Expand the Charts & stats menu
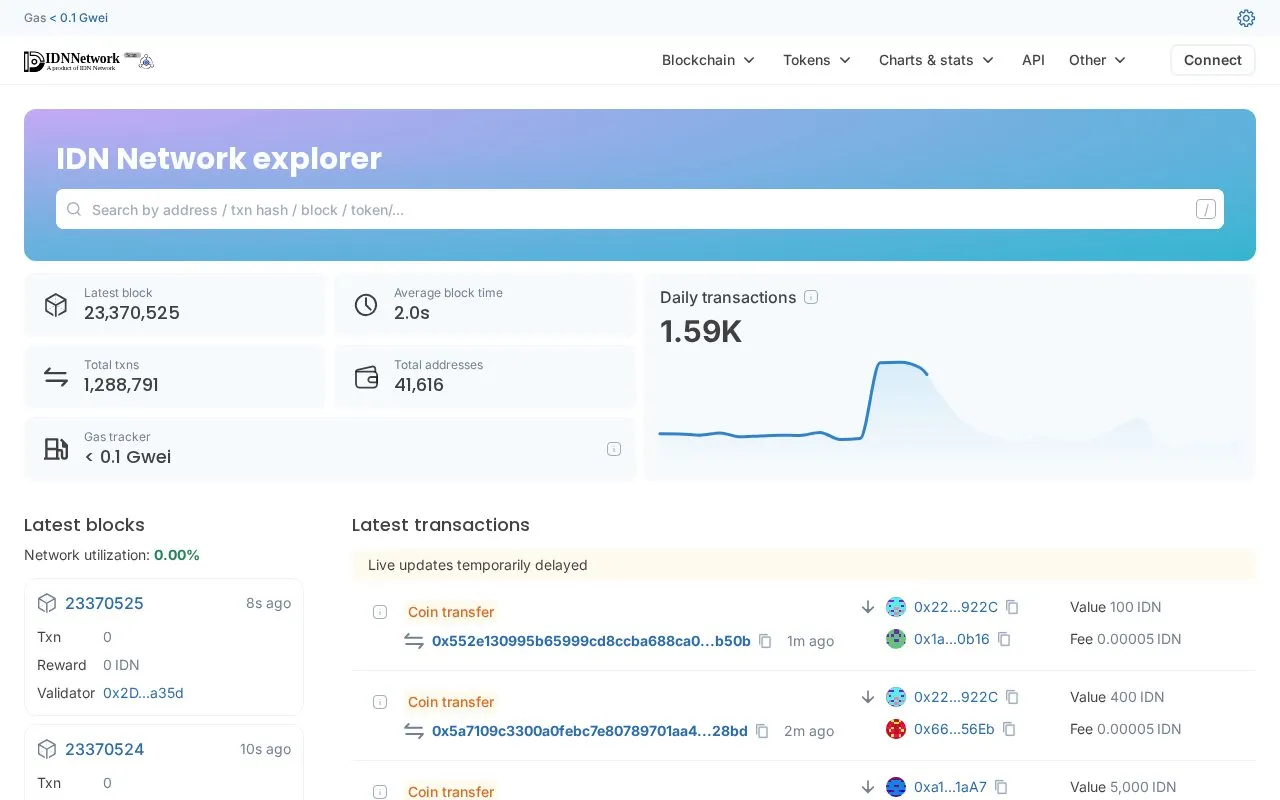 click(937, 60)
